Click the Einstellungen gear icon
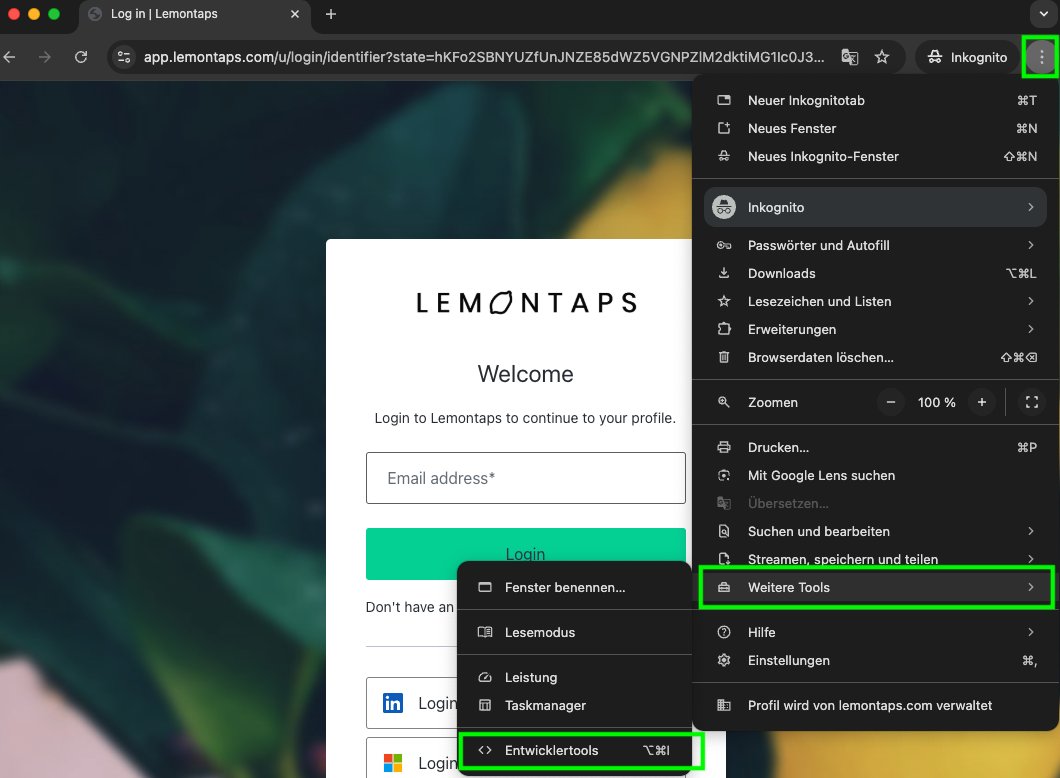1060x778 pixels. coord(723,660)
